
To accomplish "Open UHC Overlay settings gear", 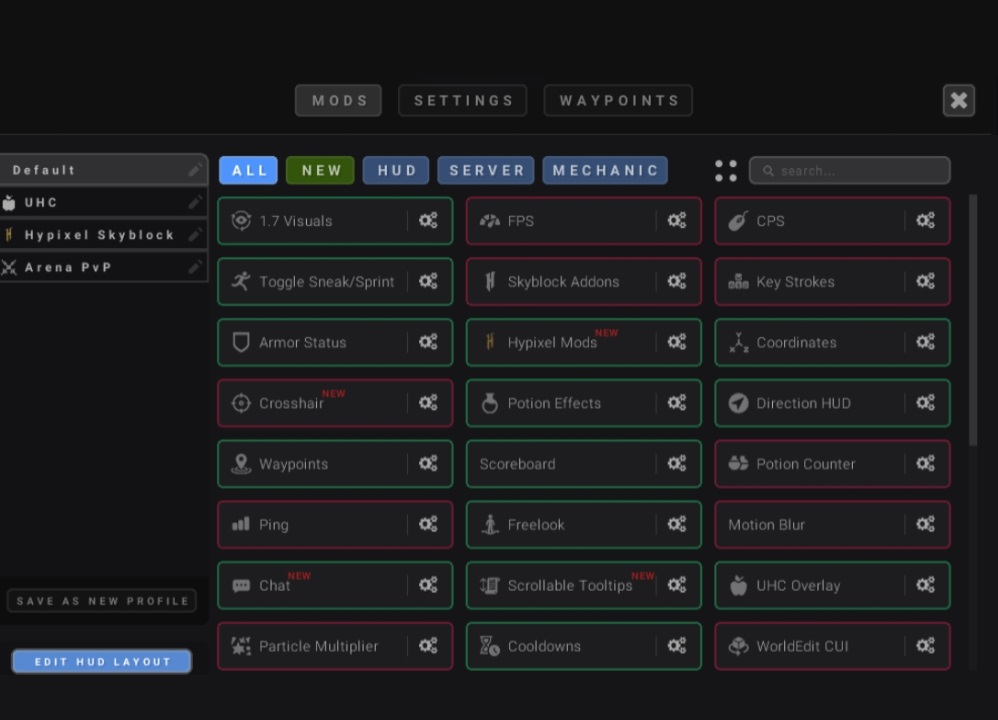I will point(925,584).
